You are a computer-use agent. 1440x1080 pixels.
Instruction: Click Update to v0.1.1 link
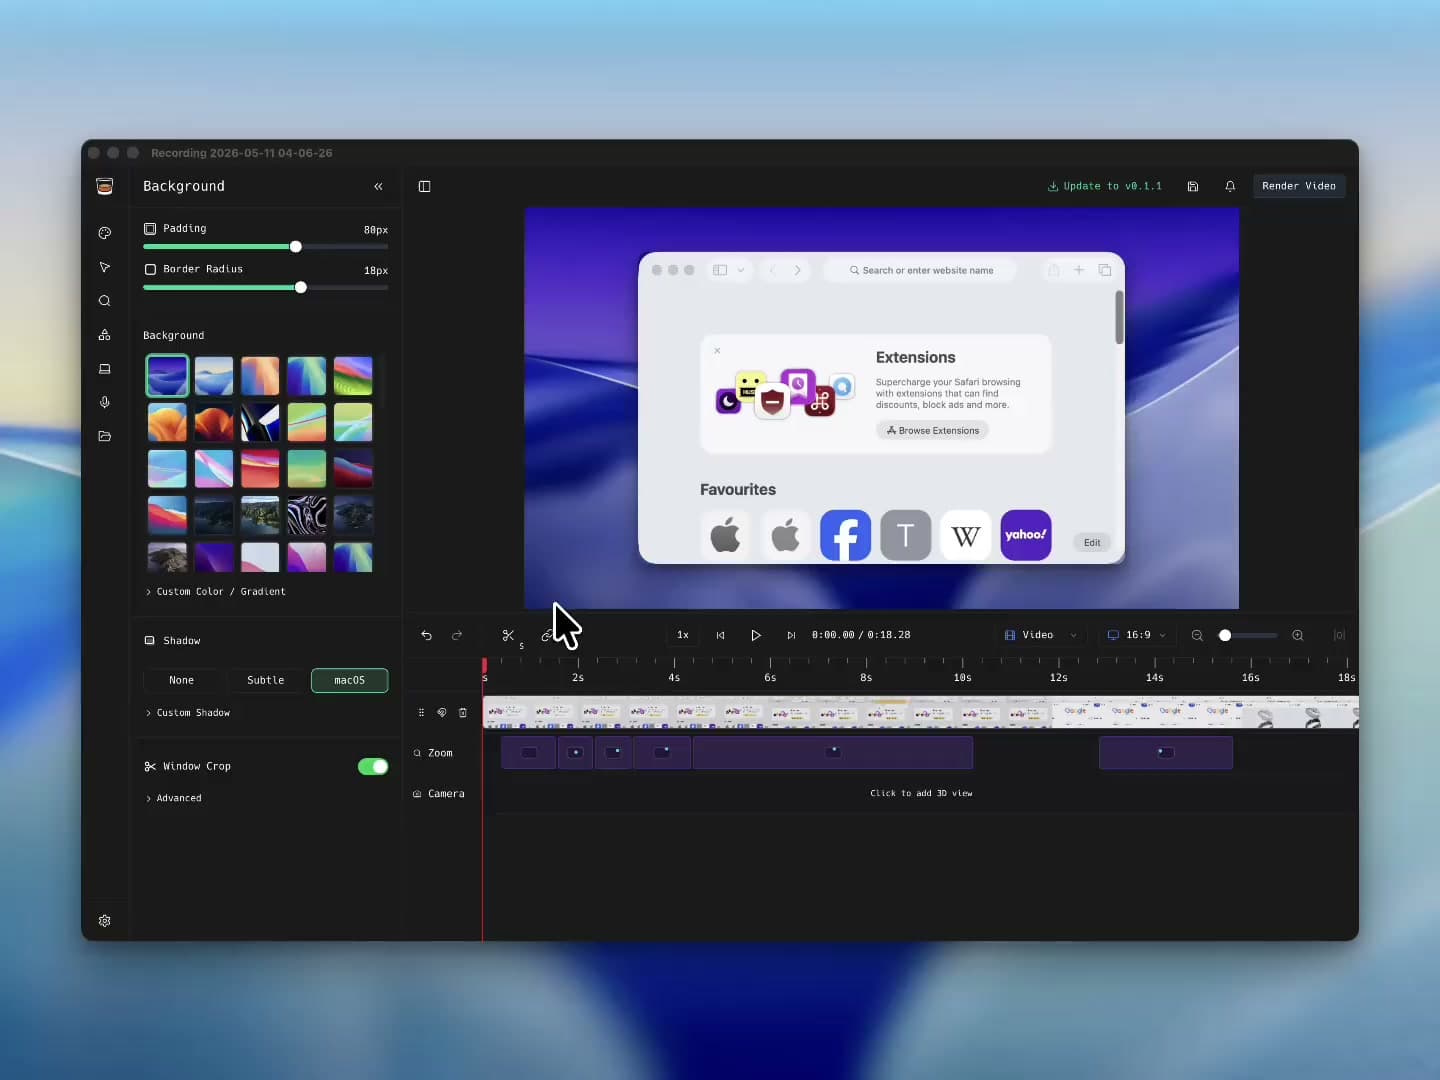pyautogui.click(x=1105, y=186)
